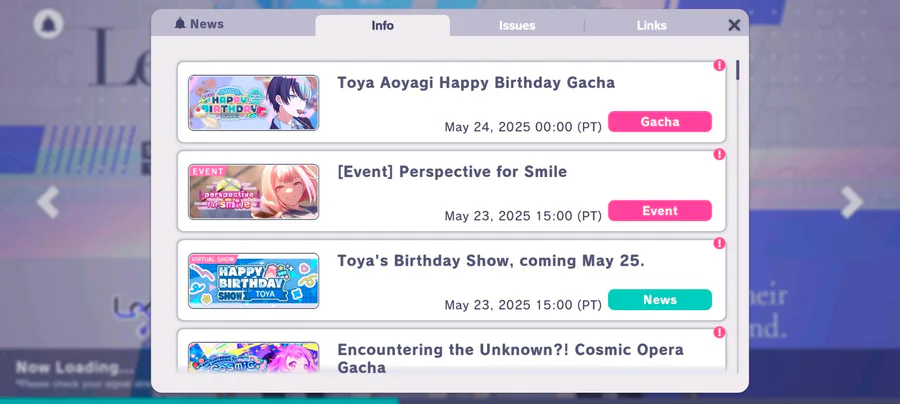Open the Perspective for Smile event thumbnail

pos(254,192)
